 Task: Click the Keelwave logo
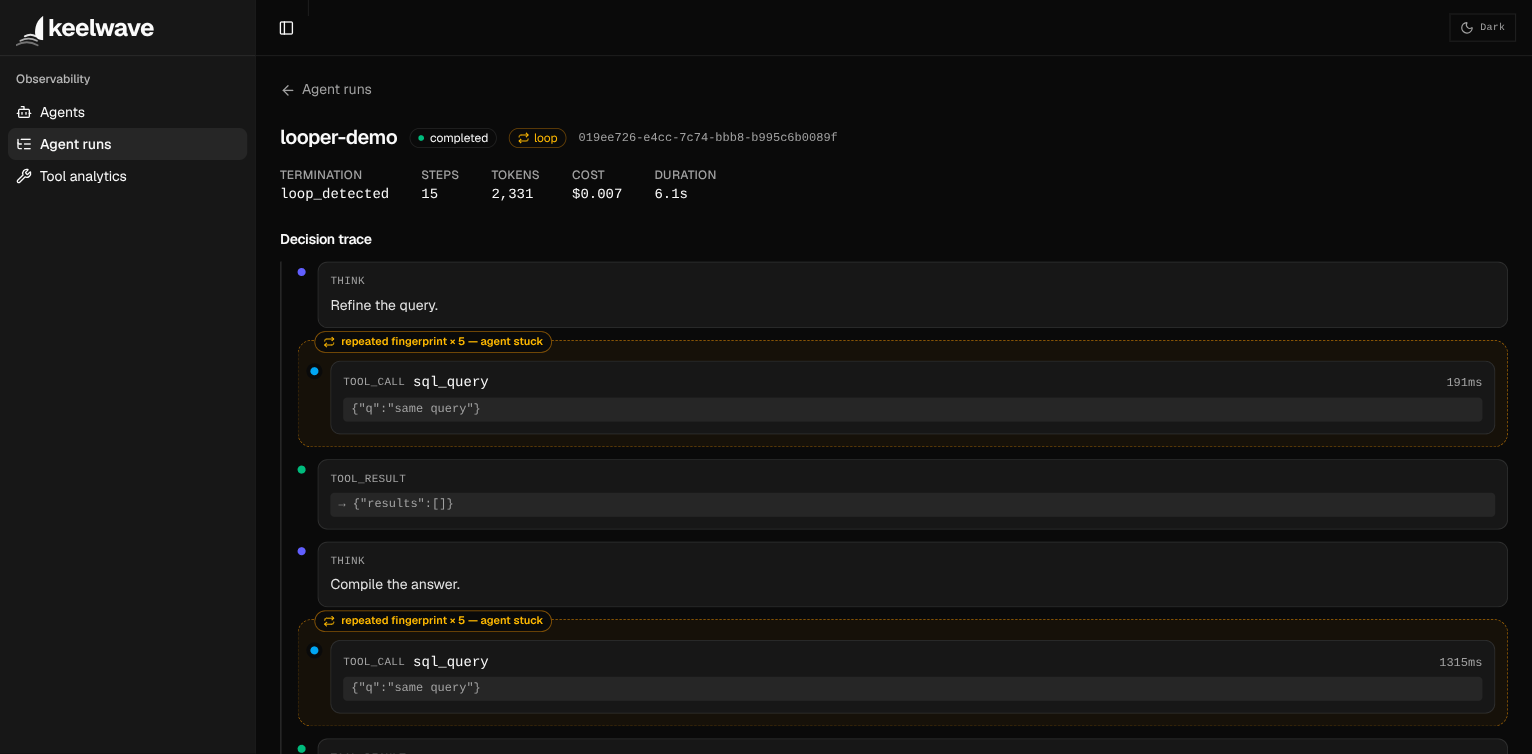coord(85,29)
